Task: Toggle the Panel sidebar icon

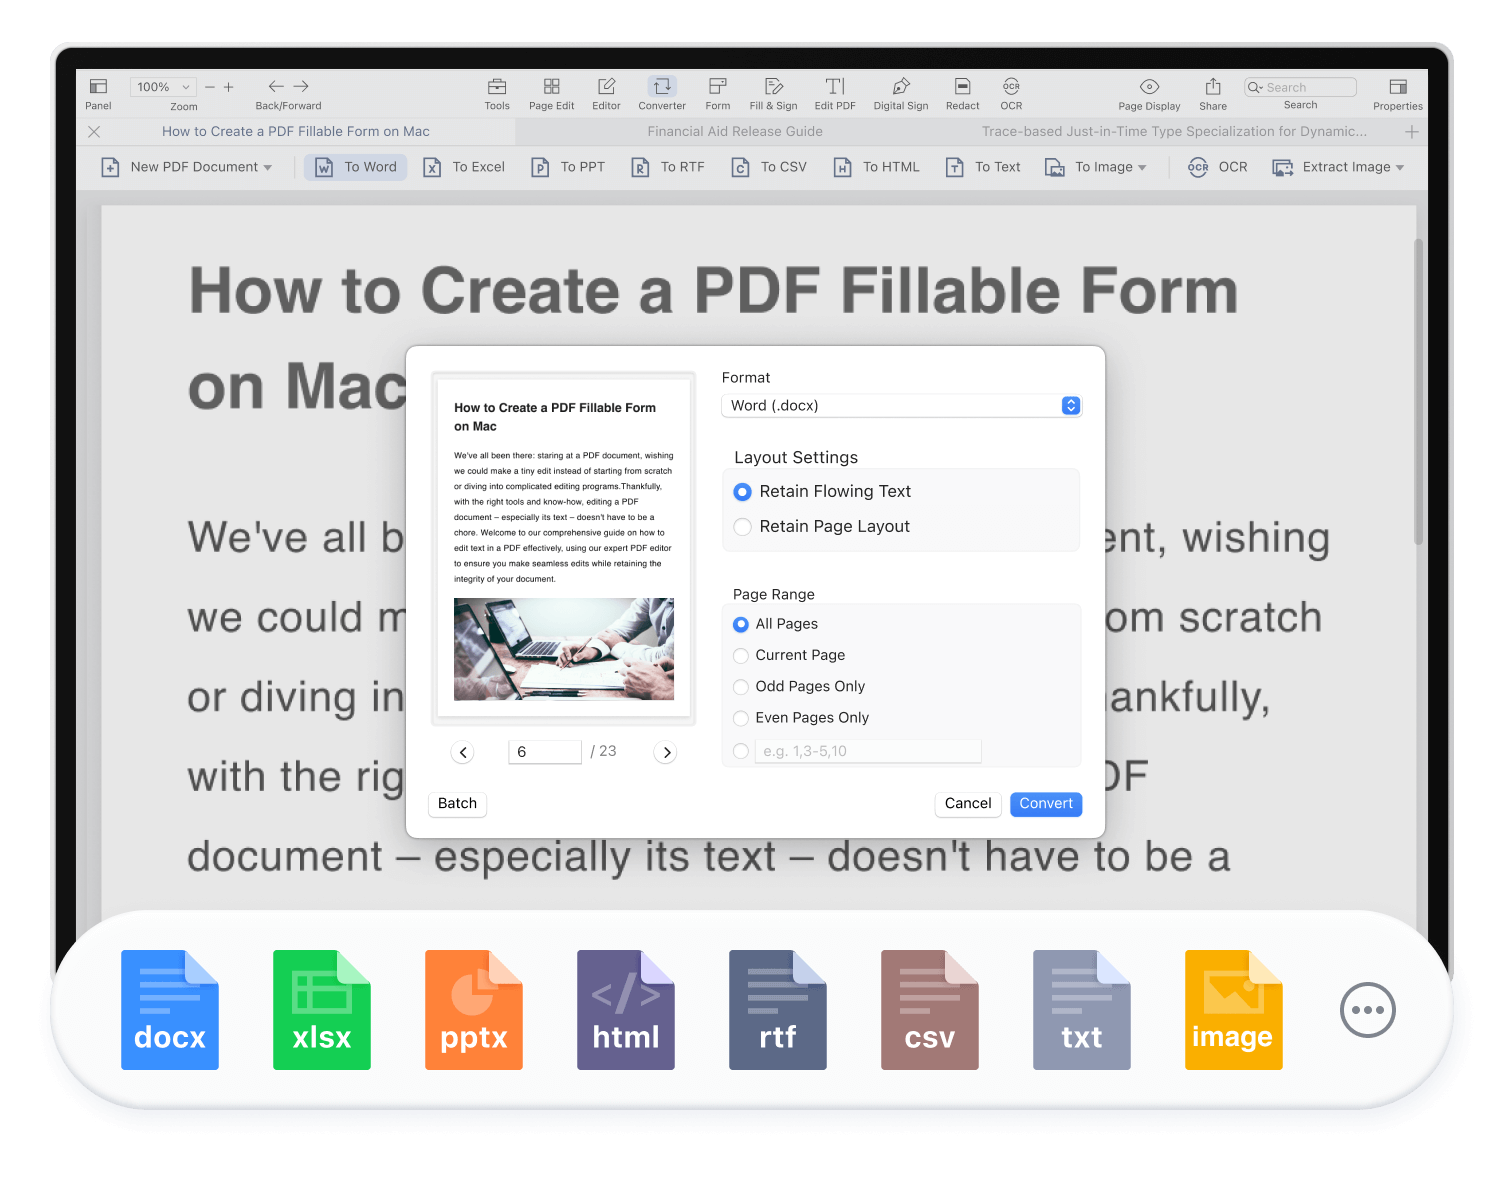Action: coord(98,93)
